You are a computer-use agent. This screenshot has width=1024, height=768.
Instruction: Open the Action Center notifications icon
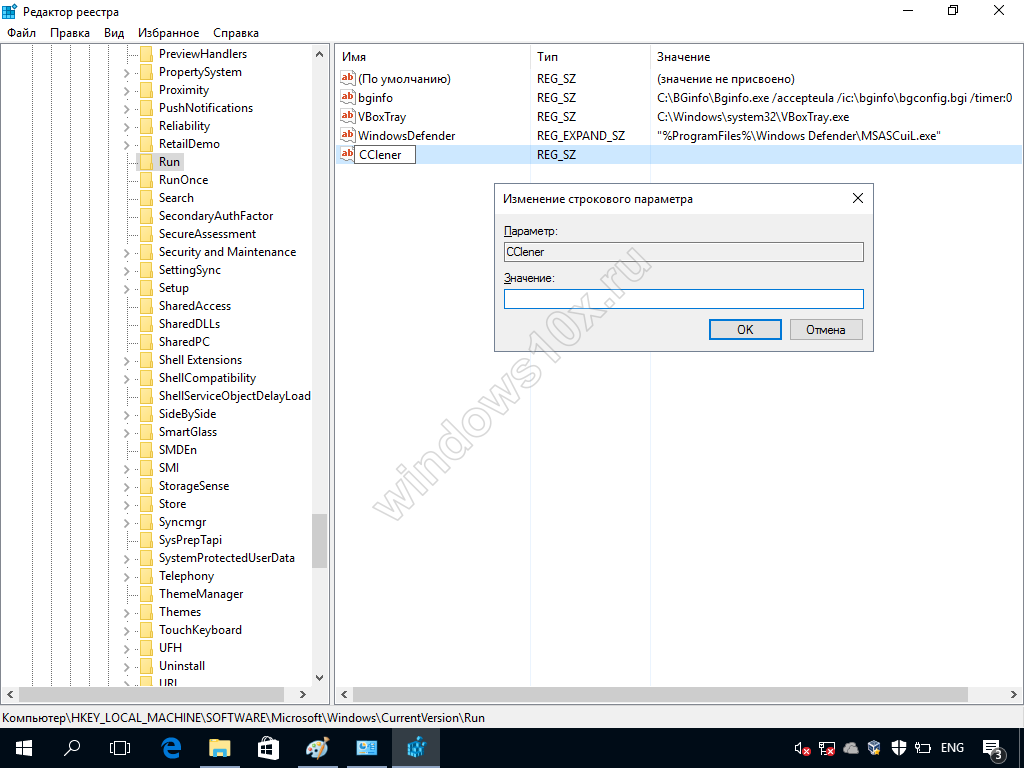[994, 748]
